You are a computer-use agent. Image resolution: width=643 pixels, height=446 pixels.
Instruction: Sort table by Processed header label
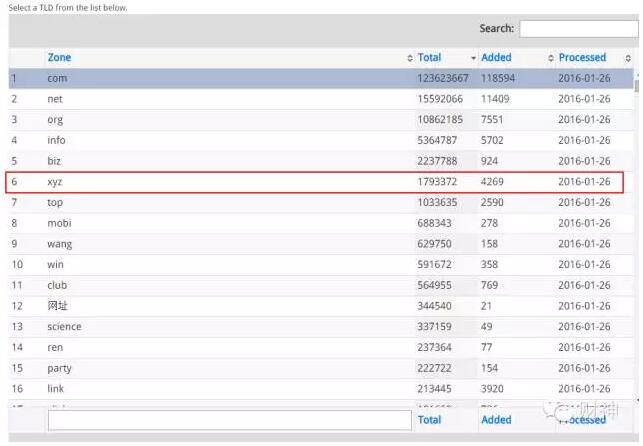(582, 58)
